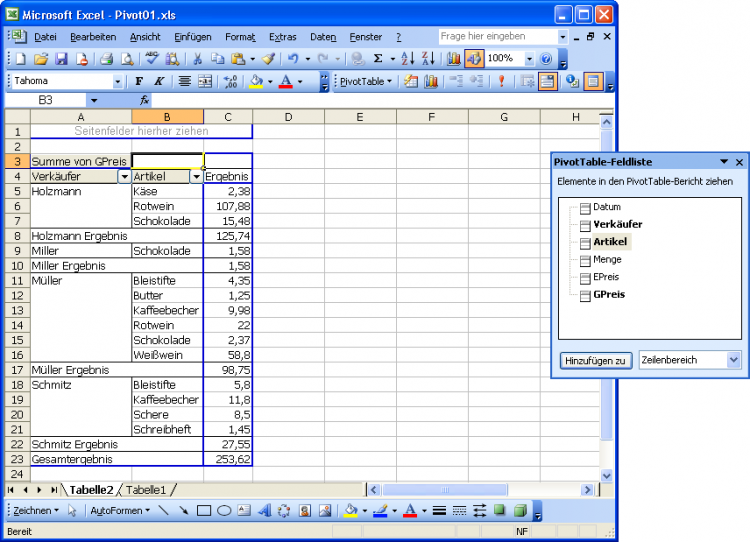Click the Print icon in the toolbar

tap(105, 59)
